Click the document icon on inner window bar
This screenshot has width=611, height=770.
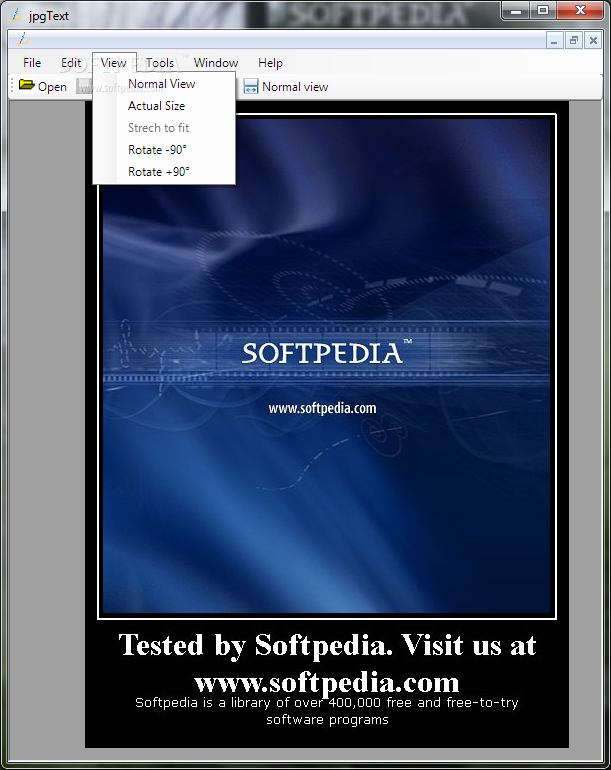point(23,39)
